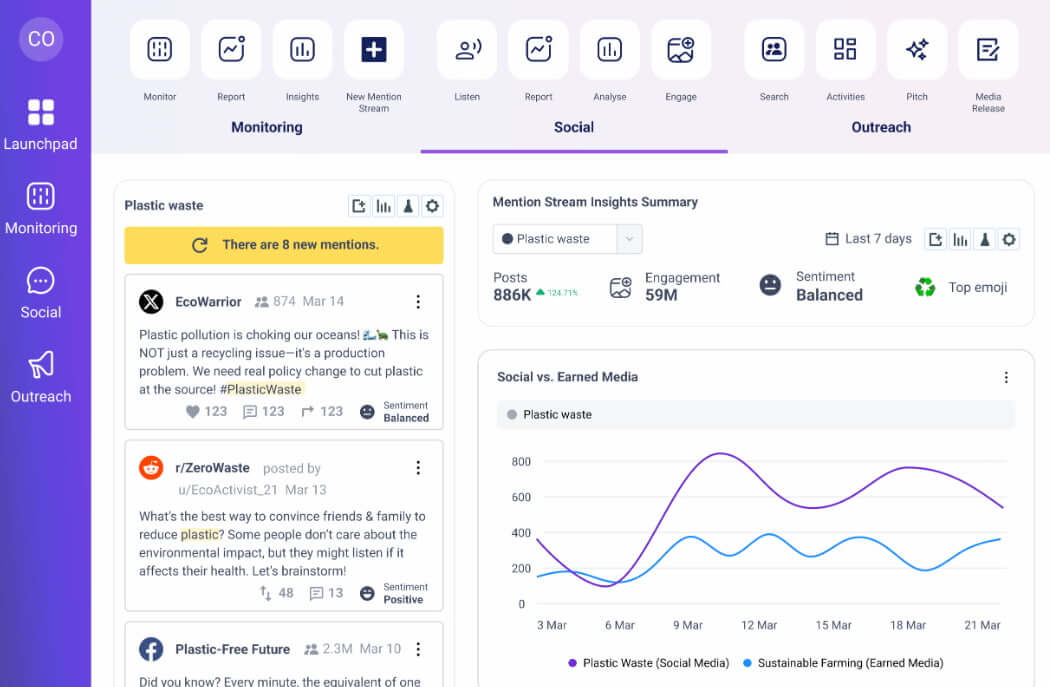The height and width of the screenshot is (687, 1050).
Task: Open settings gear on Plastic waste stream
Action: coord(432,205)
